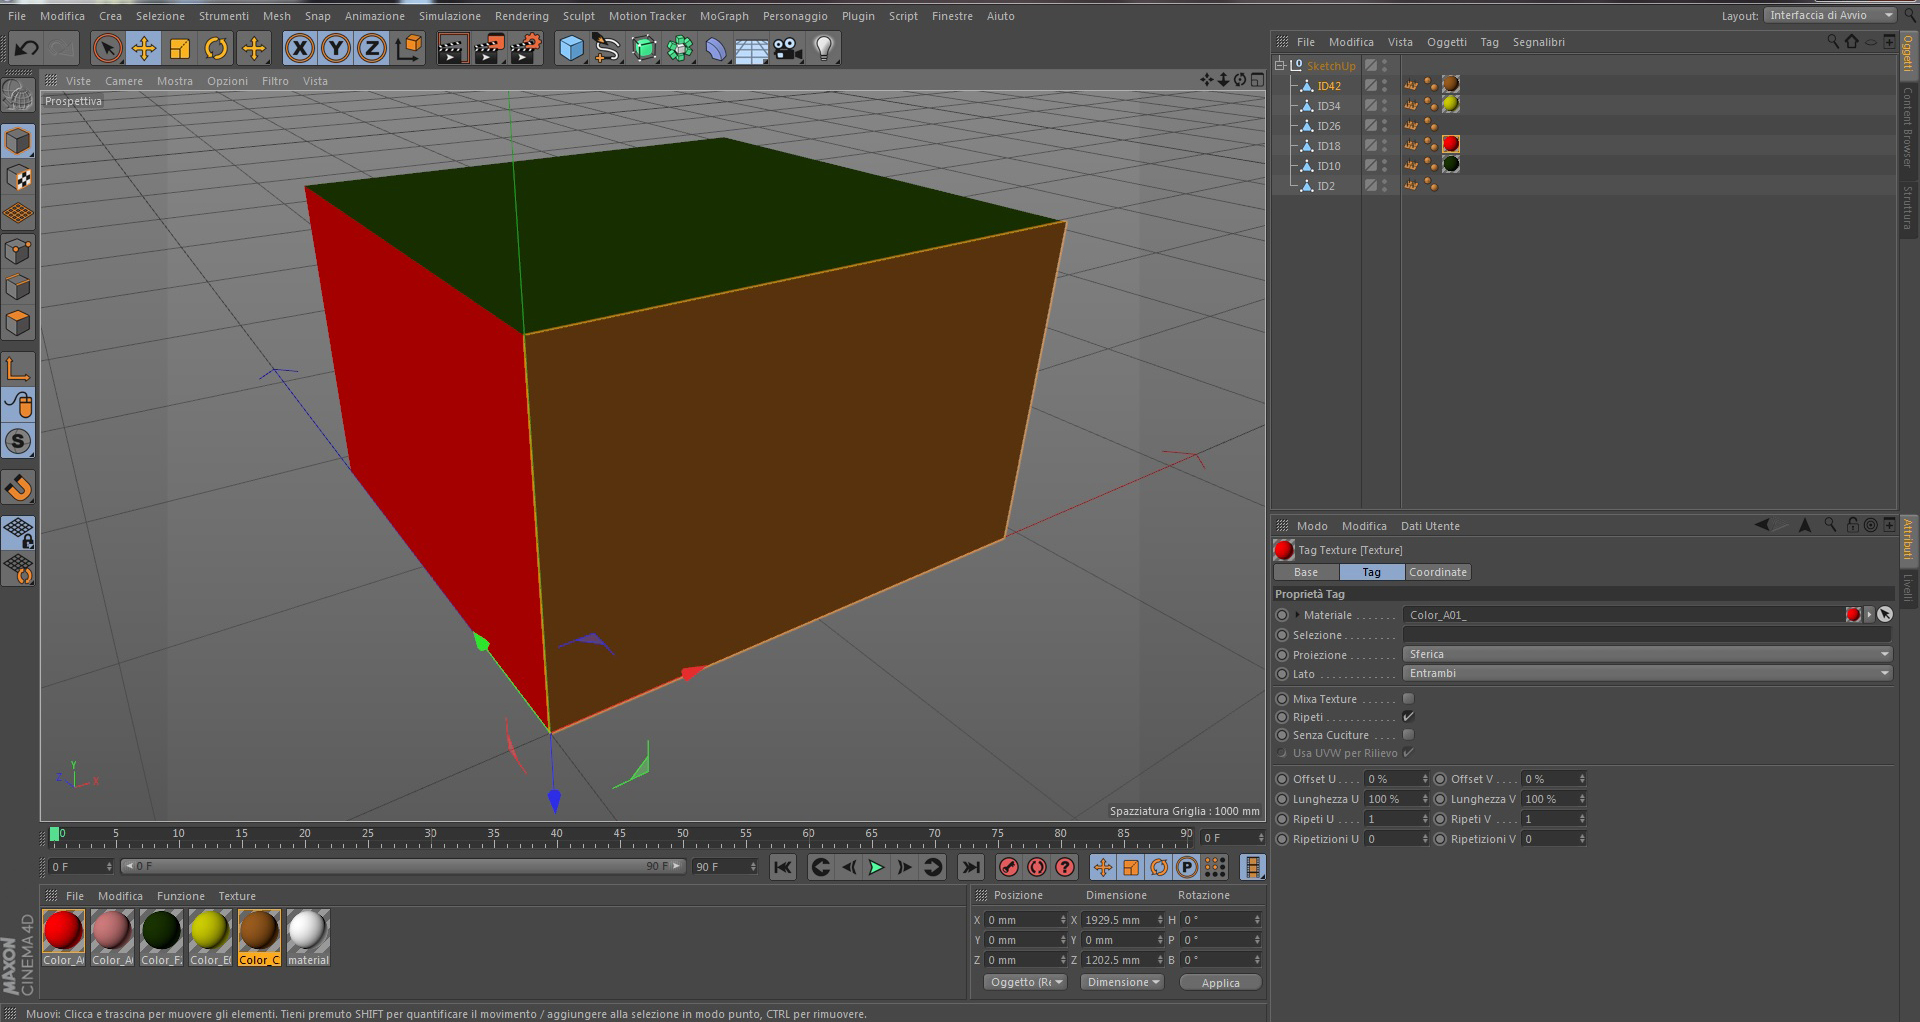Play the animation forward
The image size is (1920, 1022).
(876, 867)
